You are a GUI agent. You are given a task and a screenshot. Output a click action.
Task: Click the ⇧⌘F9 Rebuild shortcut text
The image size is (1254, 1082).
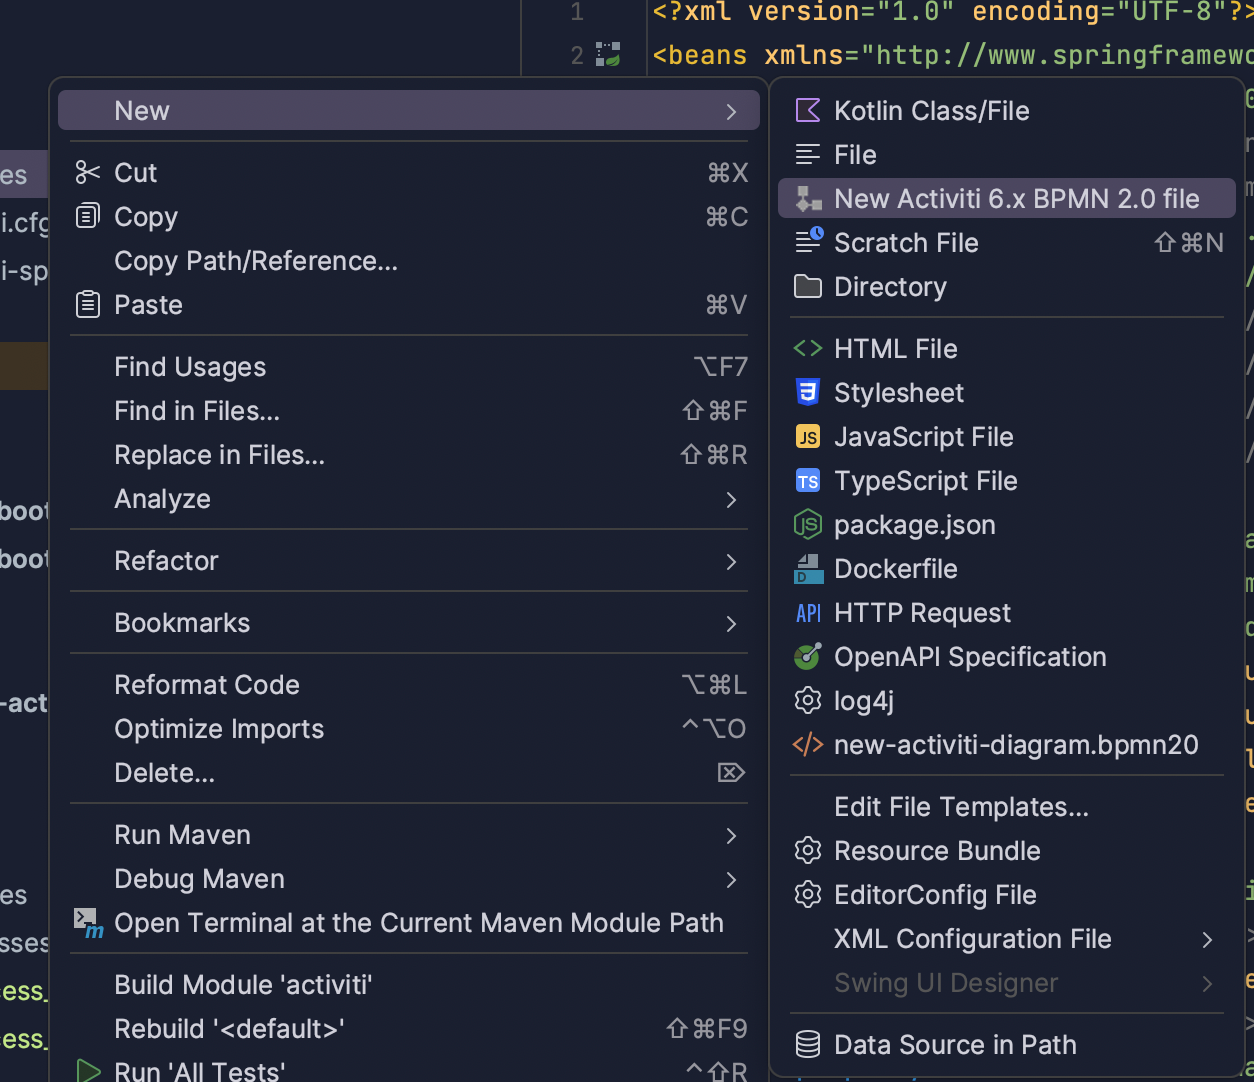click(707, 1029)
